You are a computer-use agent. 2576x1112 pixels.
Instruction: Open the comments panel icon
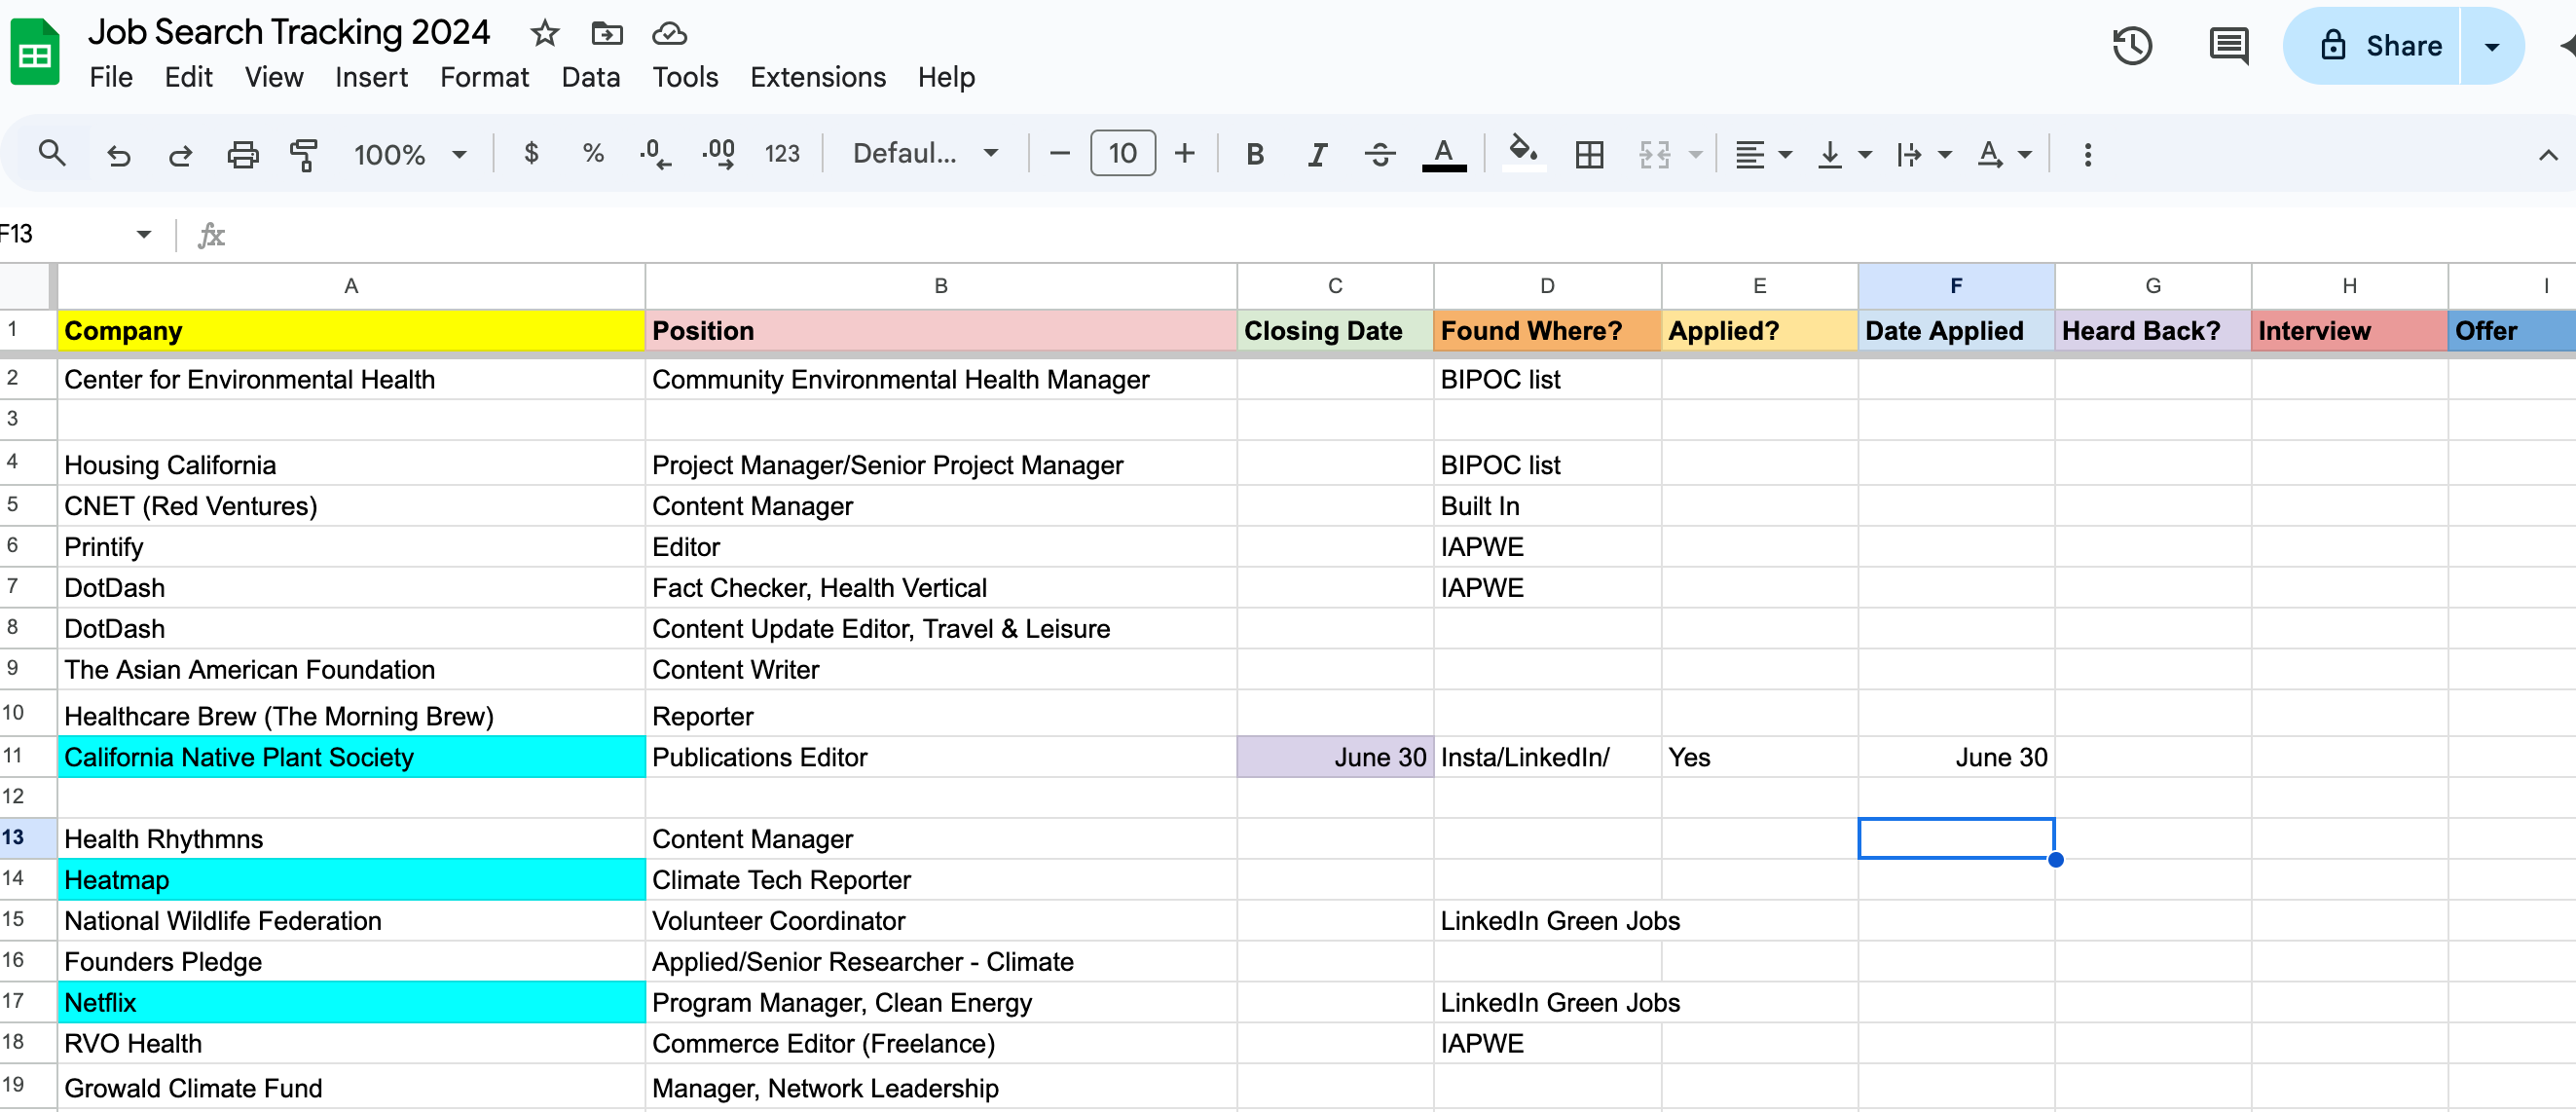[x=2228, y=46]
